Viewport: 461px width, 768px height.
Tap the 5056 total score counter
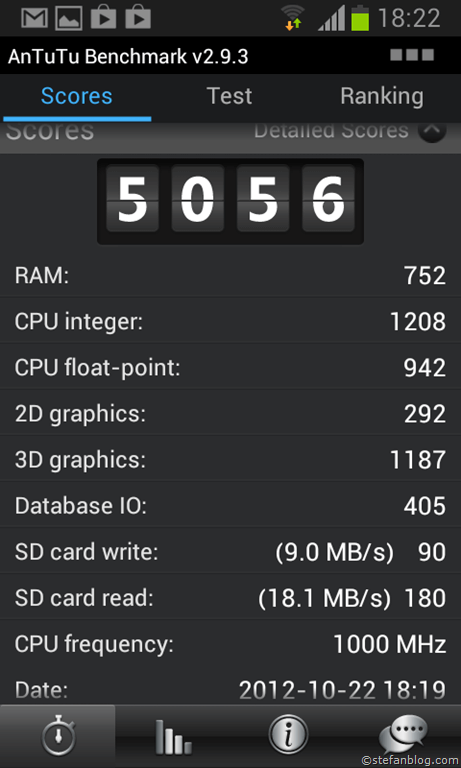pyautogui.click(x=230, y=201)
